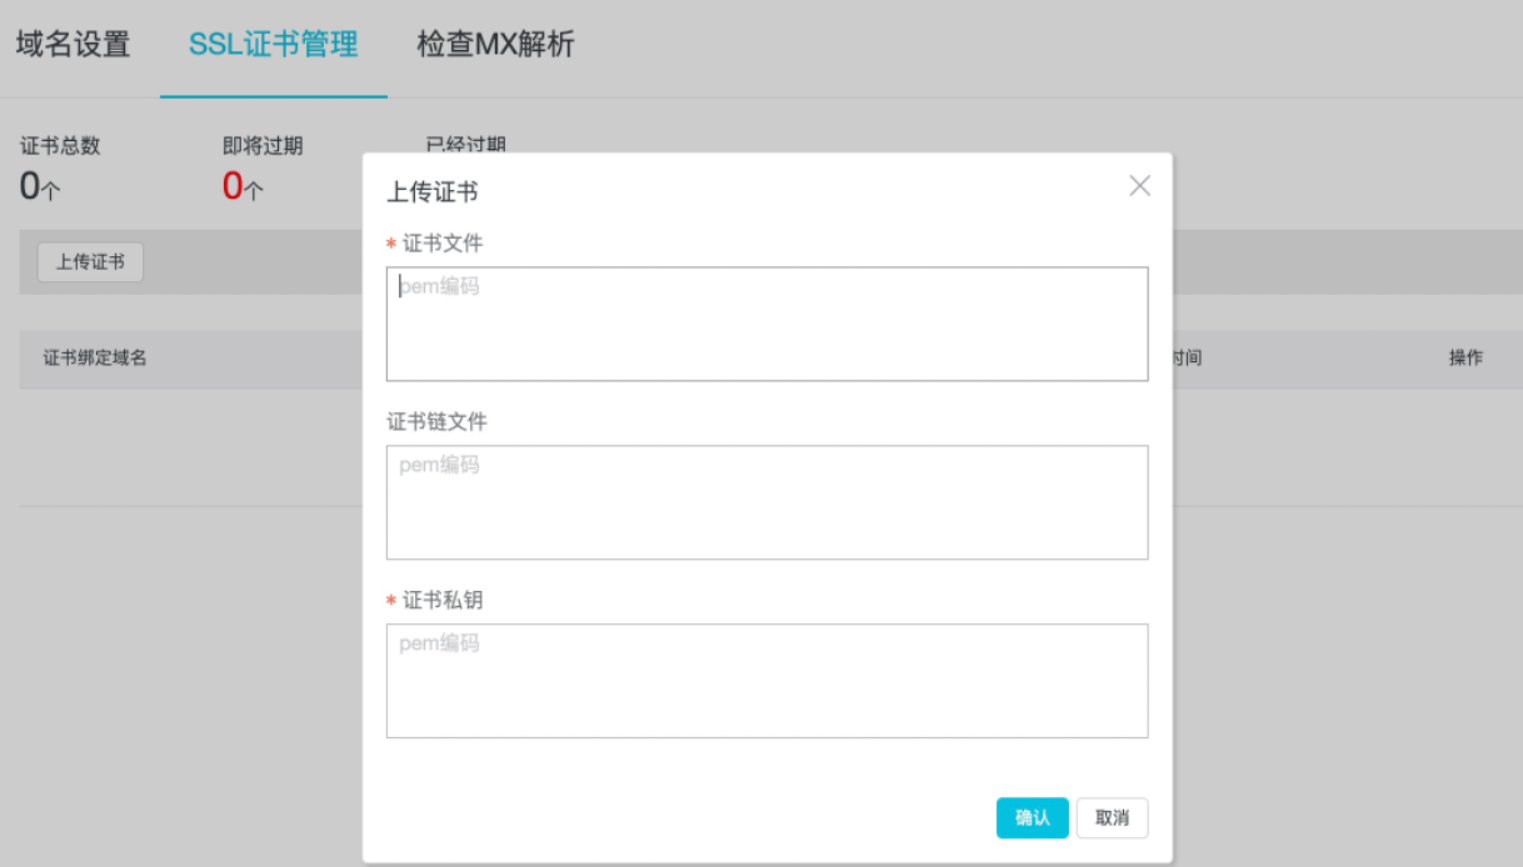This screenshot has height=867, width=1523.
Task: Open the 检查MX解析 tab
Action: point(495,45)
